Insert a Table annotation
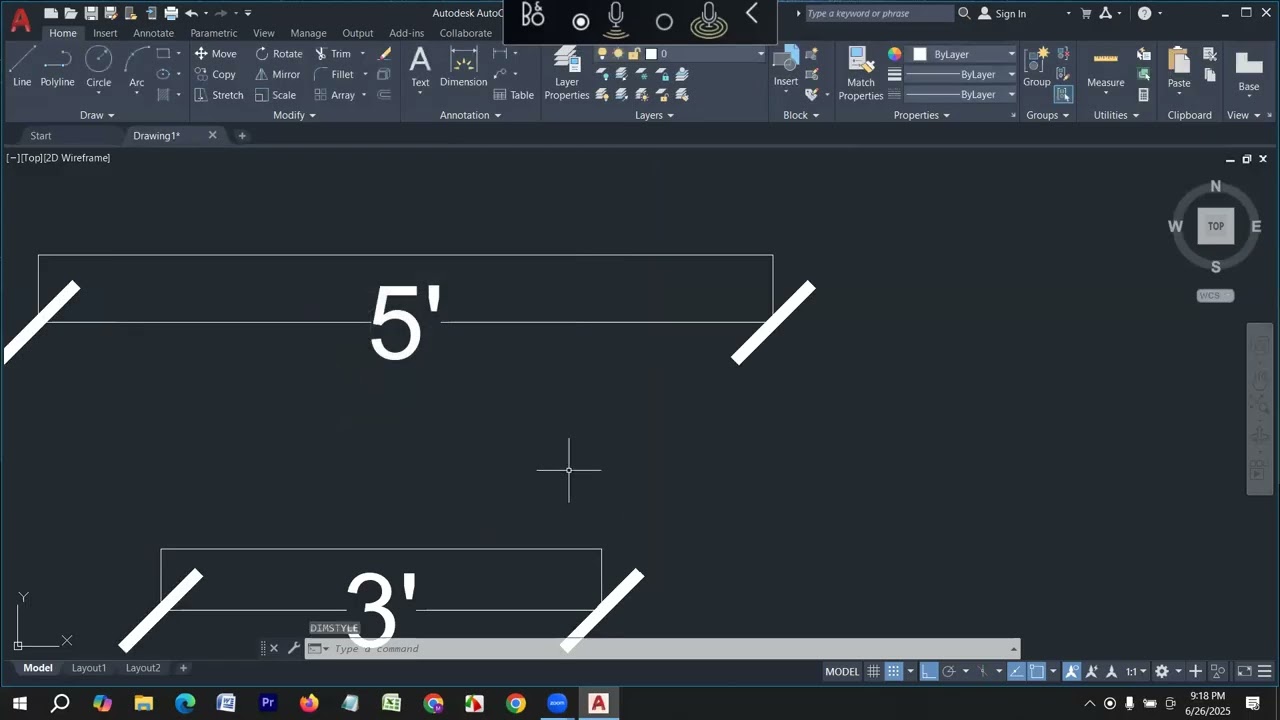1280x720 pixels. tap(514, 95)
